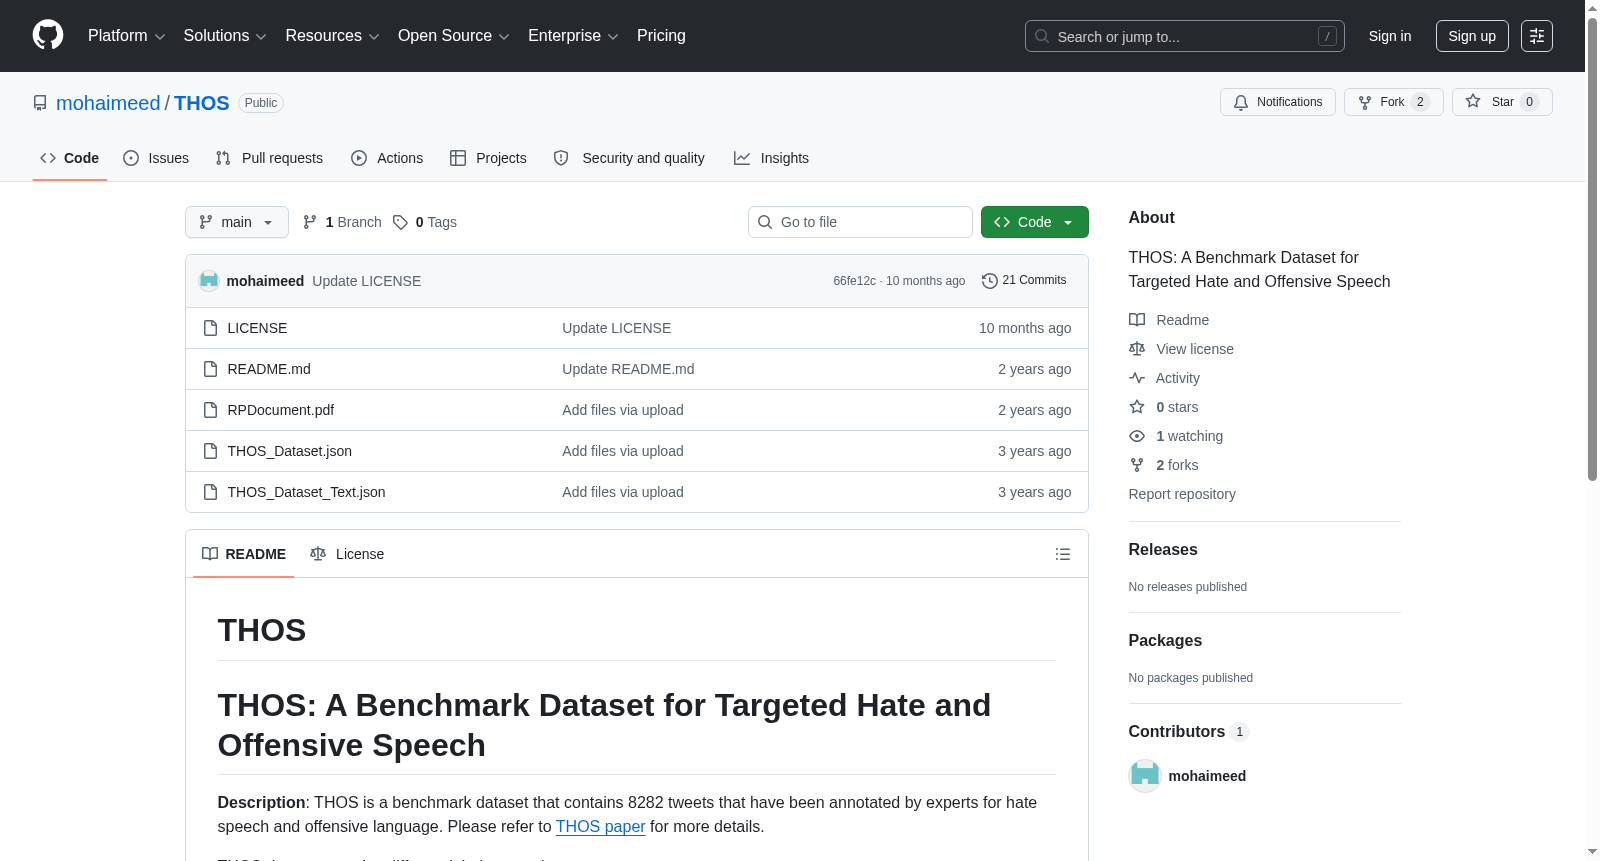
Task: Star the THOS repository
Action: pos(1502,102)
